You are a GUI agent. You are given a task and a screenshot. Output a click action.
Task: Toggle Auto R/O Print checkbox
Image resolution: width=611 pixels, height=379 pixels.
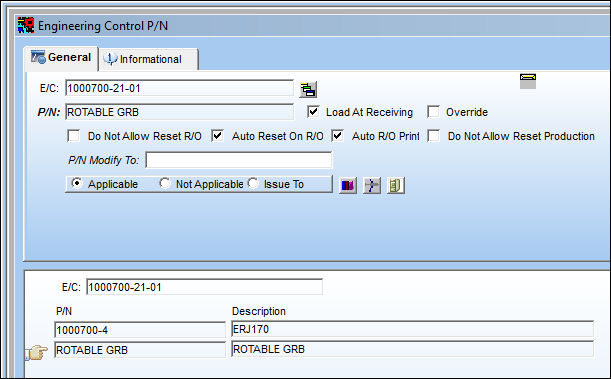point(337,136)
